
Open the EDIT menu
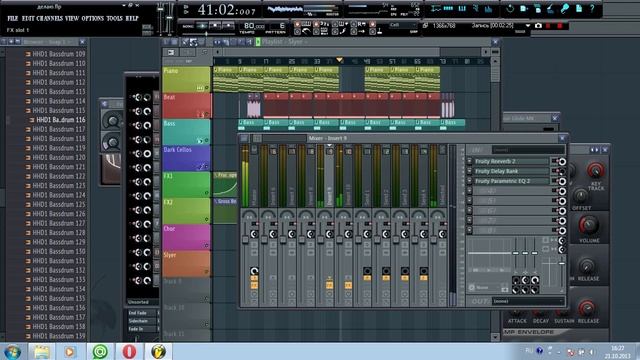pos(28,18)
